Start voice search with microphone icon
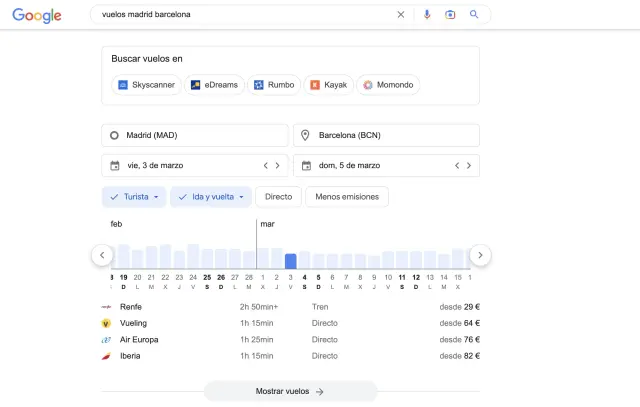 (x=427, y=15)
